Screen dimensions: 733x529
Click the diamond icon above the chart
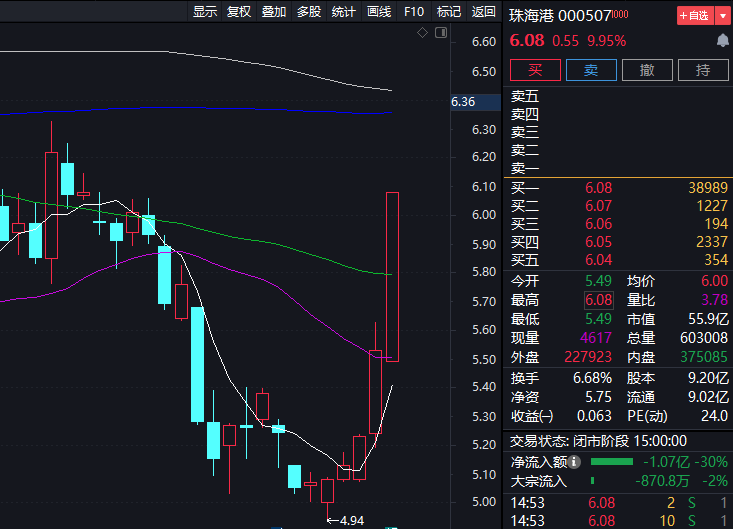(423, 34)
